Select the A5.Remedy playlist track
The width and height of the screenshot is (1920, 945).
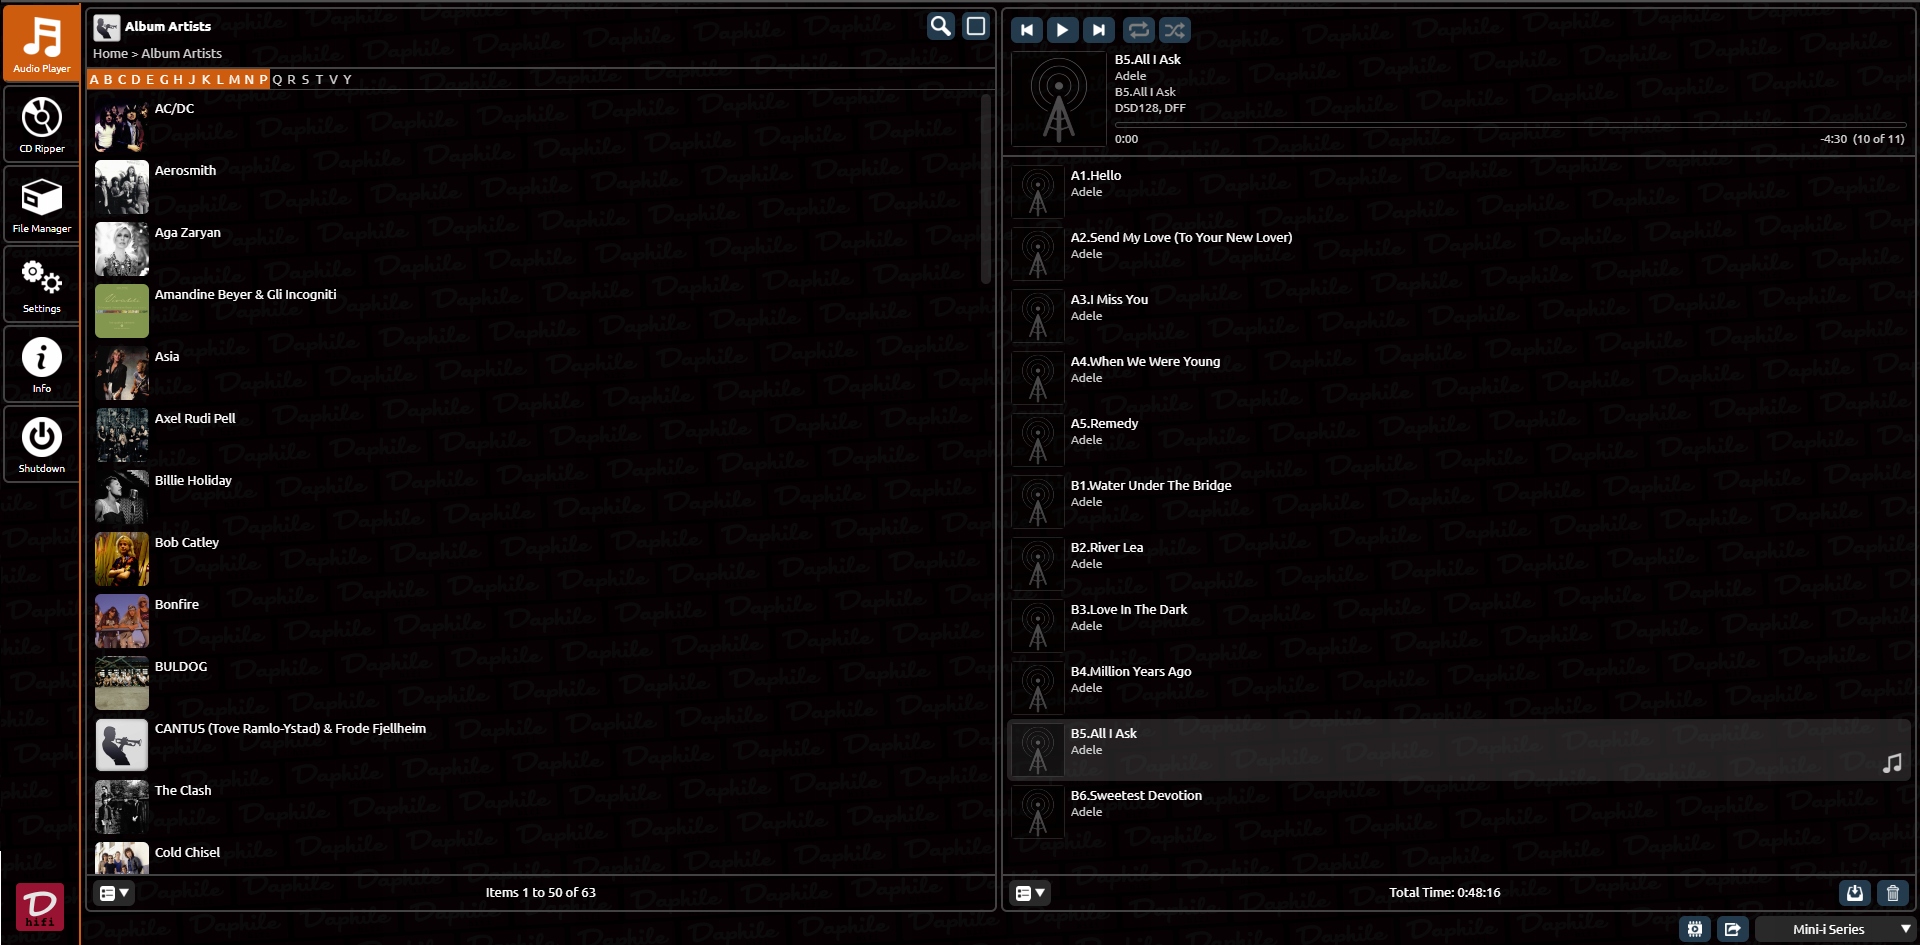[x=1459, y=440]
